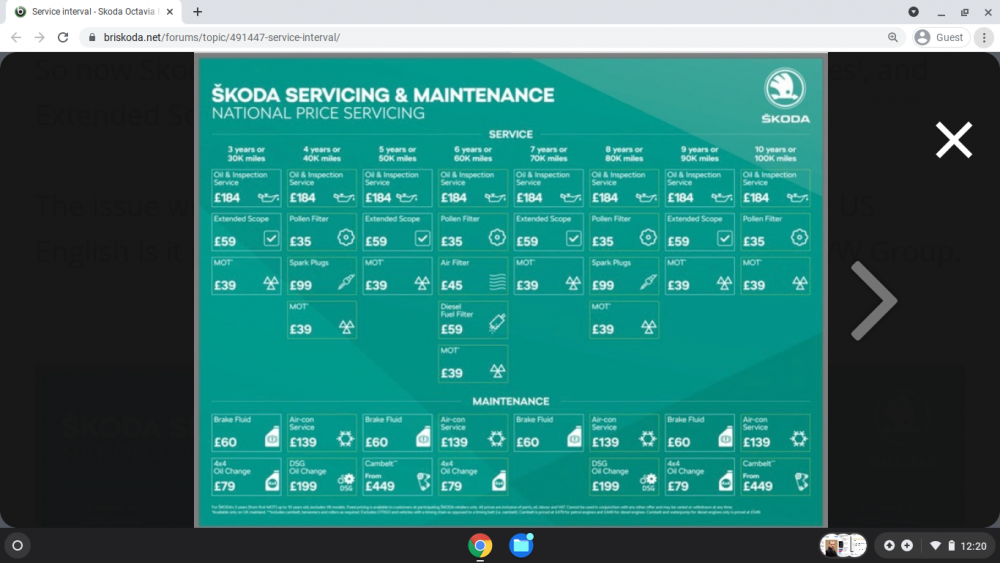Click MOT £39 cell below Diesel Fuel Filter
1000x563 pixels.
tap(473, 363)
